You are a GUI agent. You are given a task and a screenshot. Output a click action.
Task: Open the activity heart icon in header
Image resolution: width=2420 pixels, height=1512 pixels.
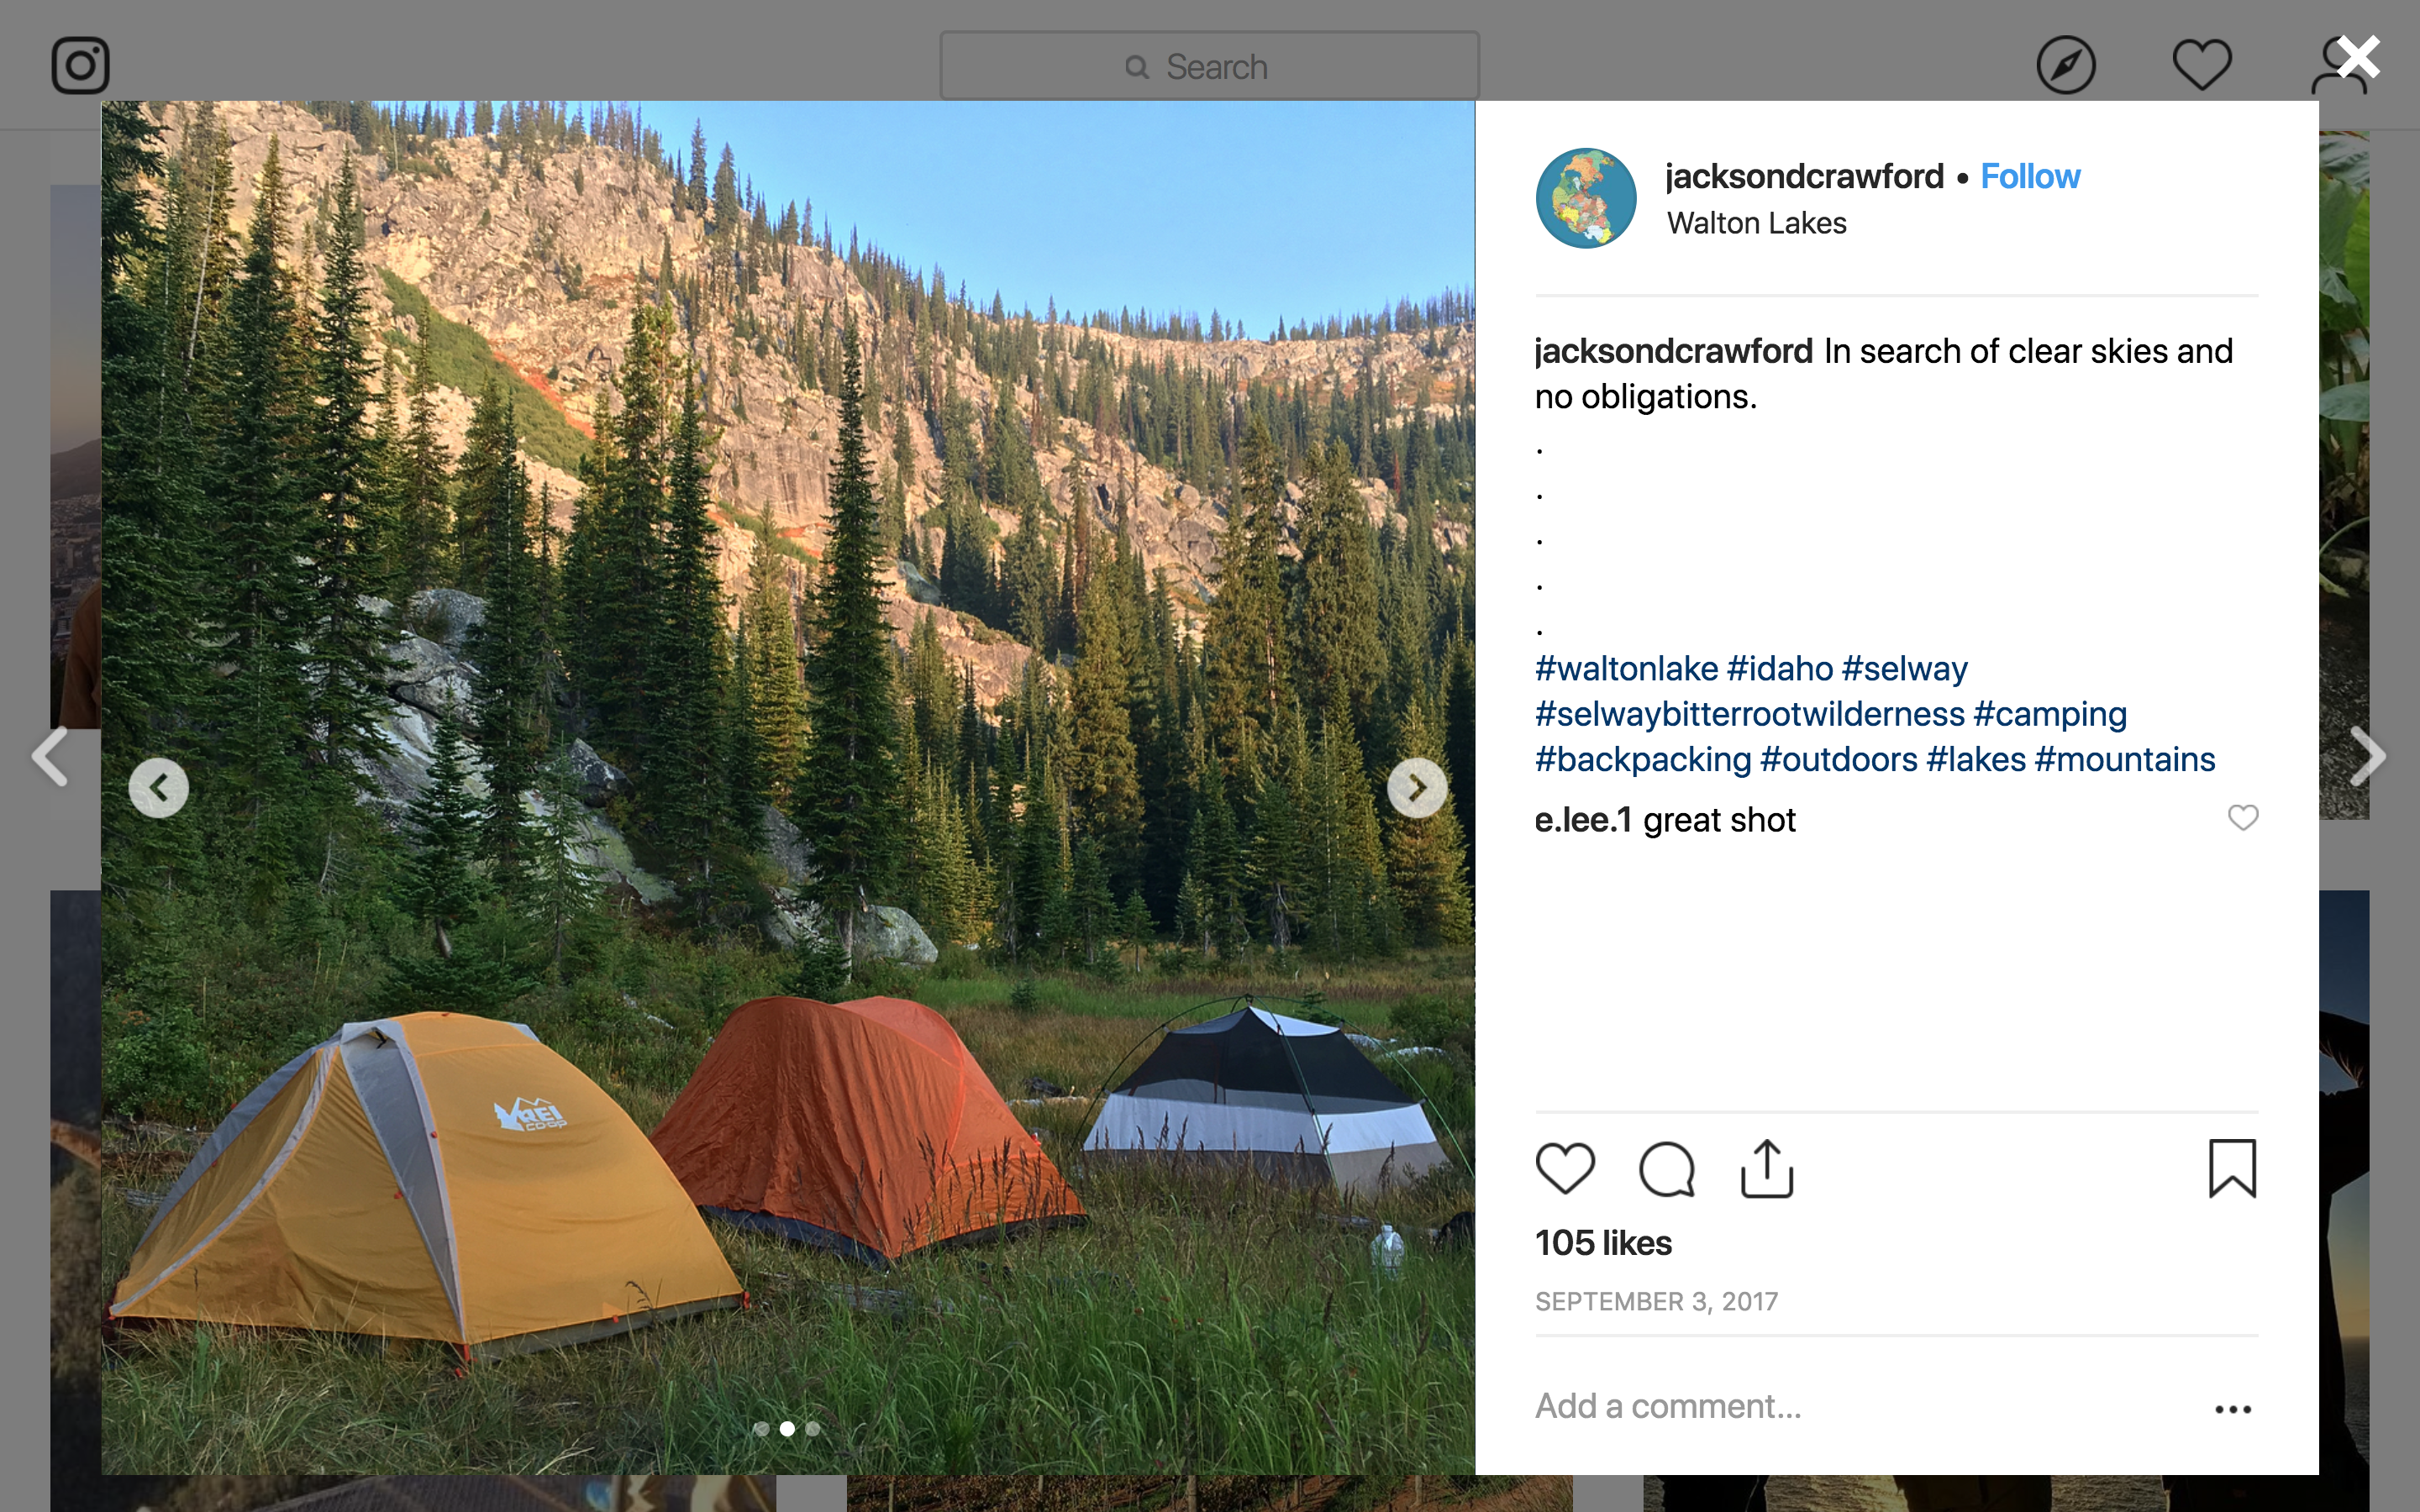2201,66
